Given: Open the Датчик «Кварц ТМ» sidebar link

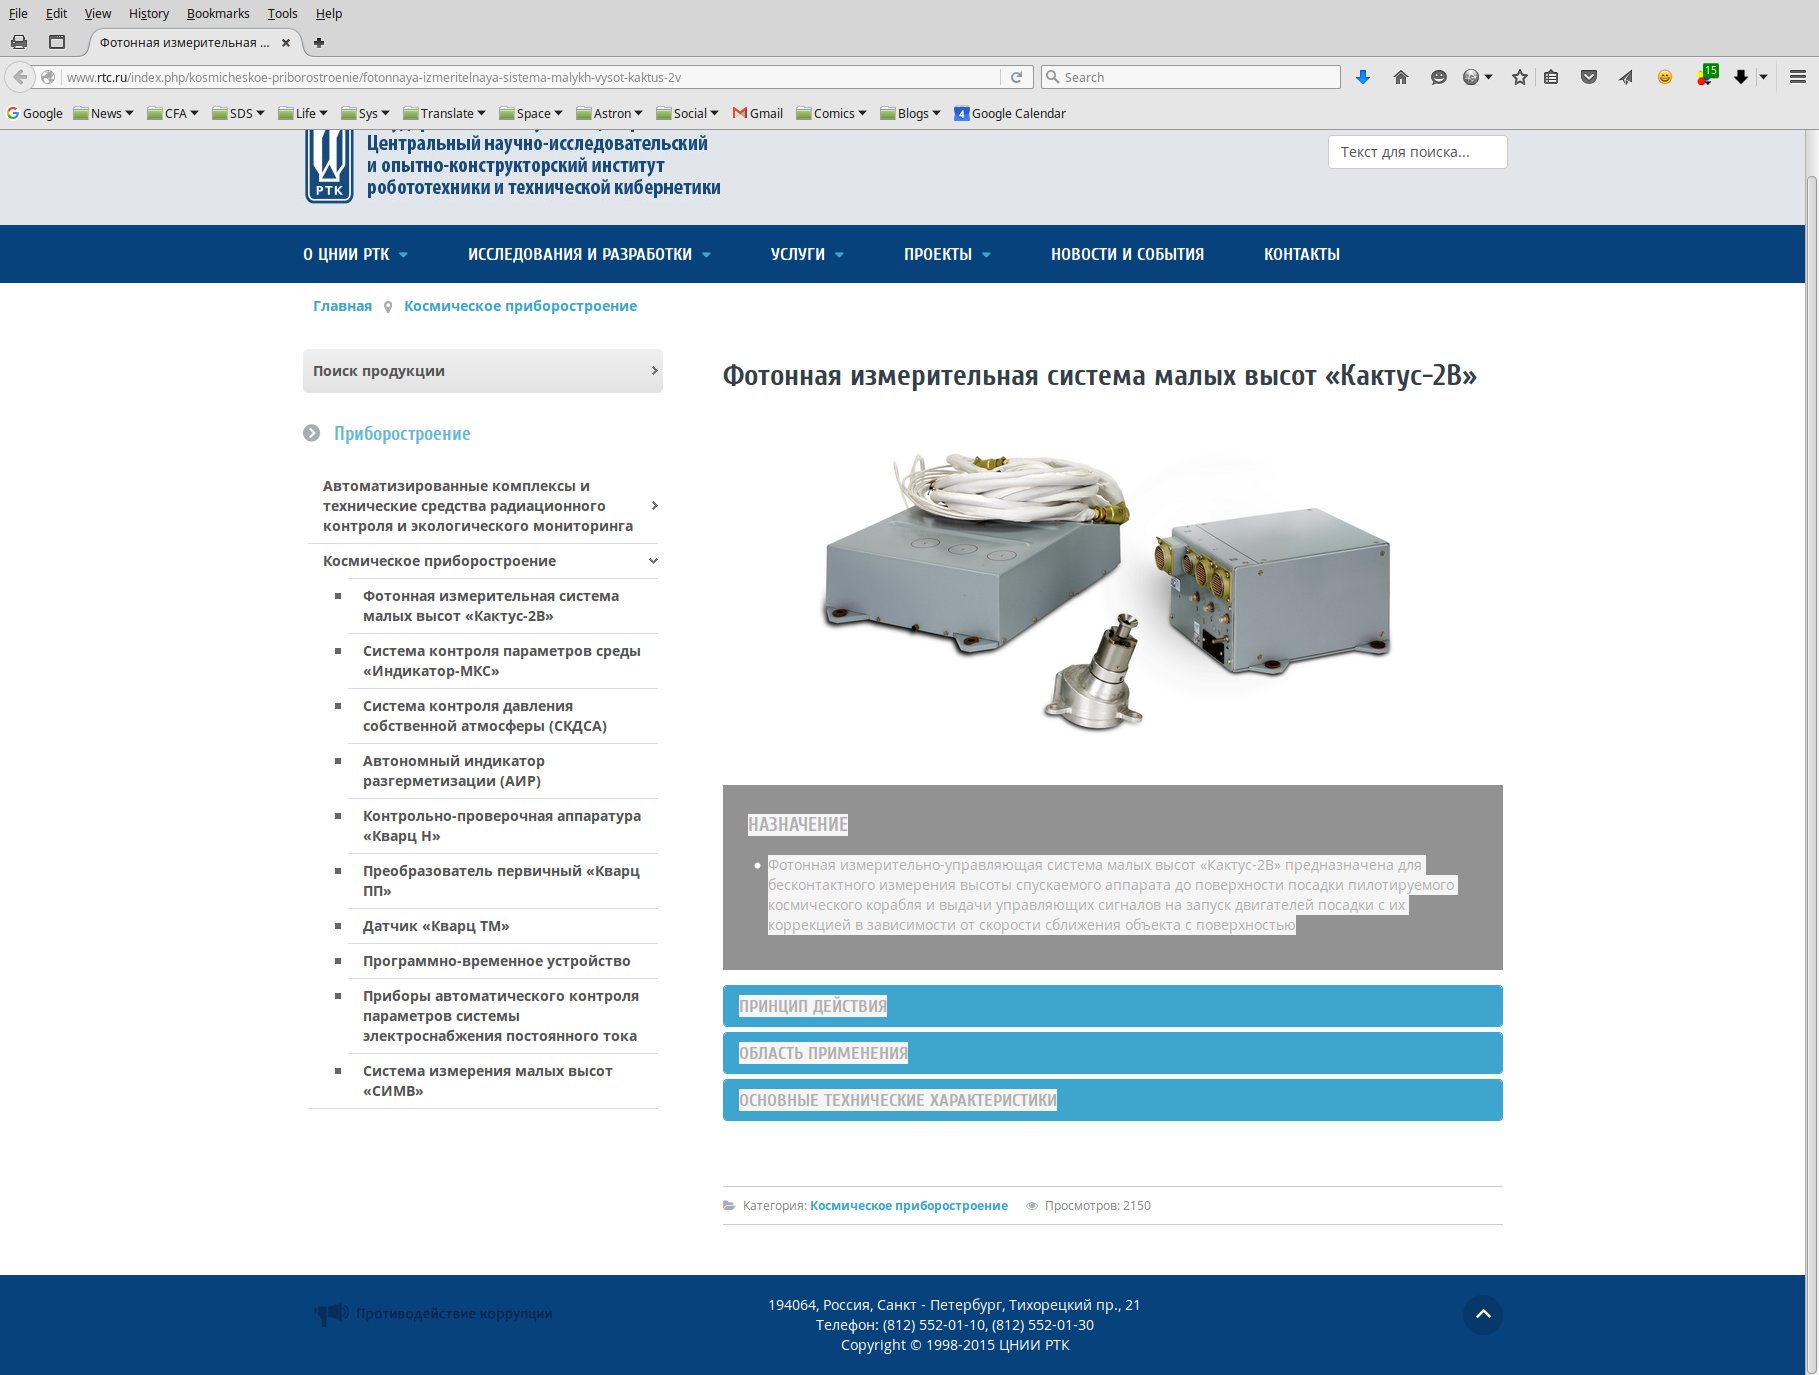Looking at the screenshot, I should click(436, 926).
